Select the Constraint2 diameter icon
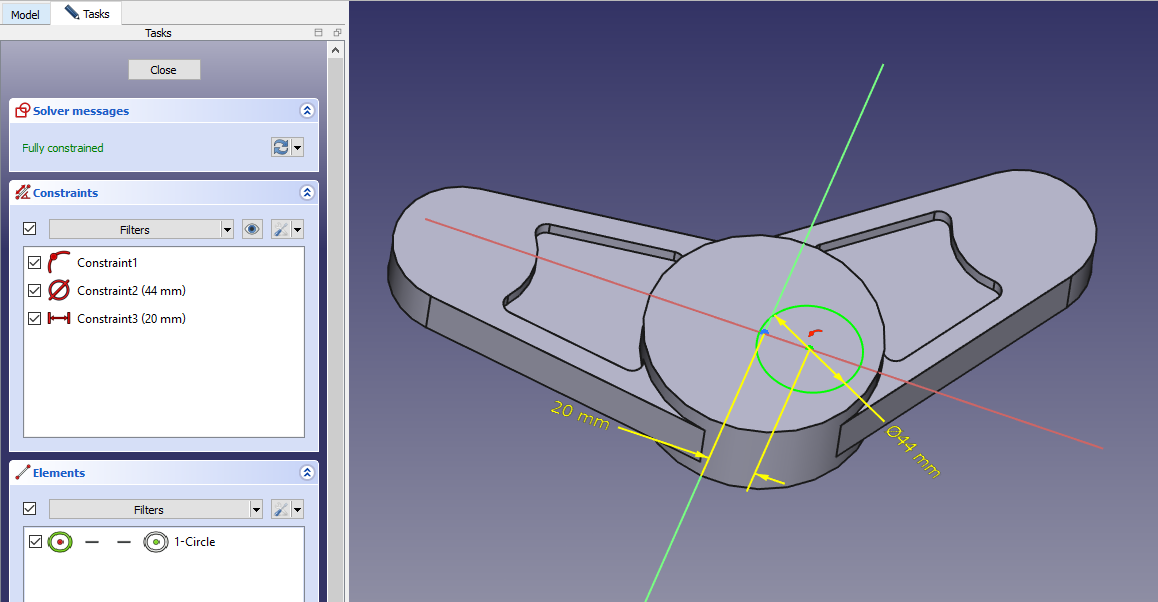 (x=59, y=290)
